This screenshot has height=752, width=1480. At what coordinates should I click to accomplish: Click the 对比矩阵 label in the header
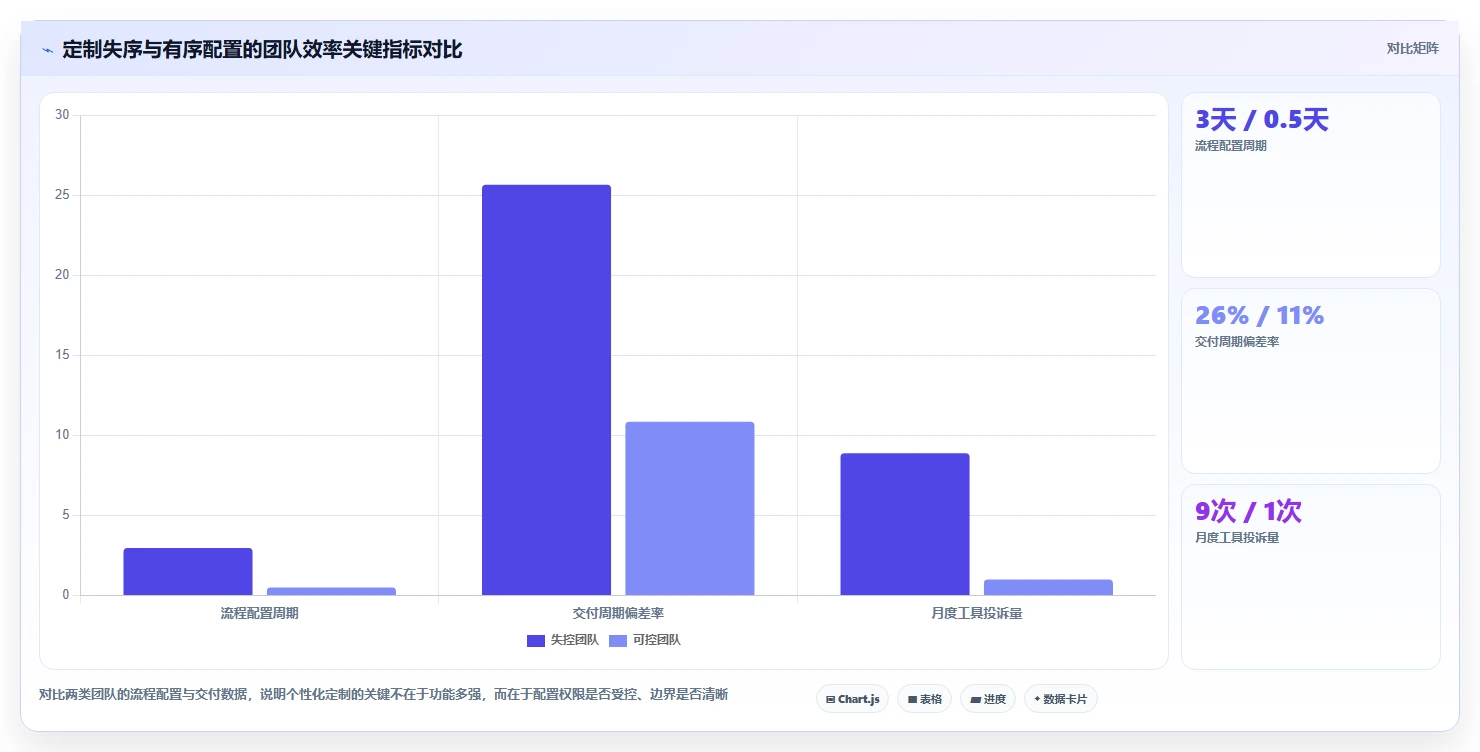click(x=1412, y=48)
